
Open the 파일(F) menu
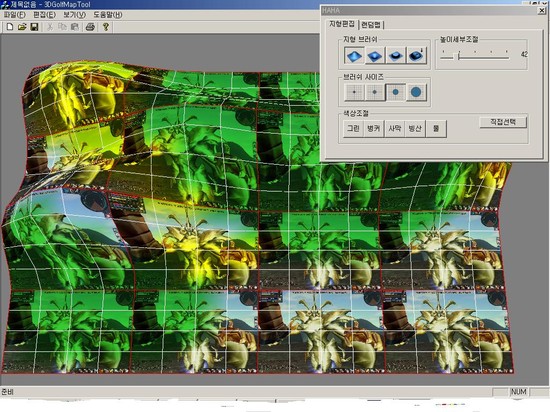point(14,15)
